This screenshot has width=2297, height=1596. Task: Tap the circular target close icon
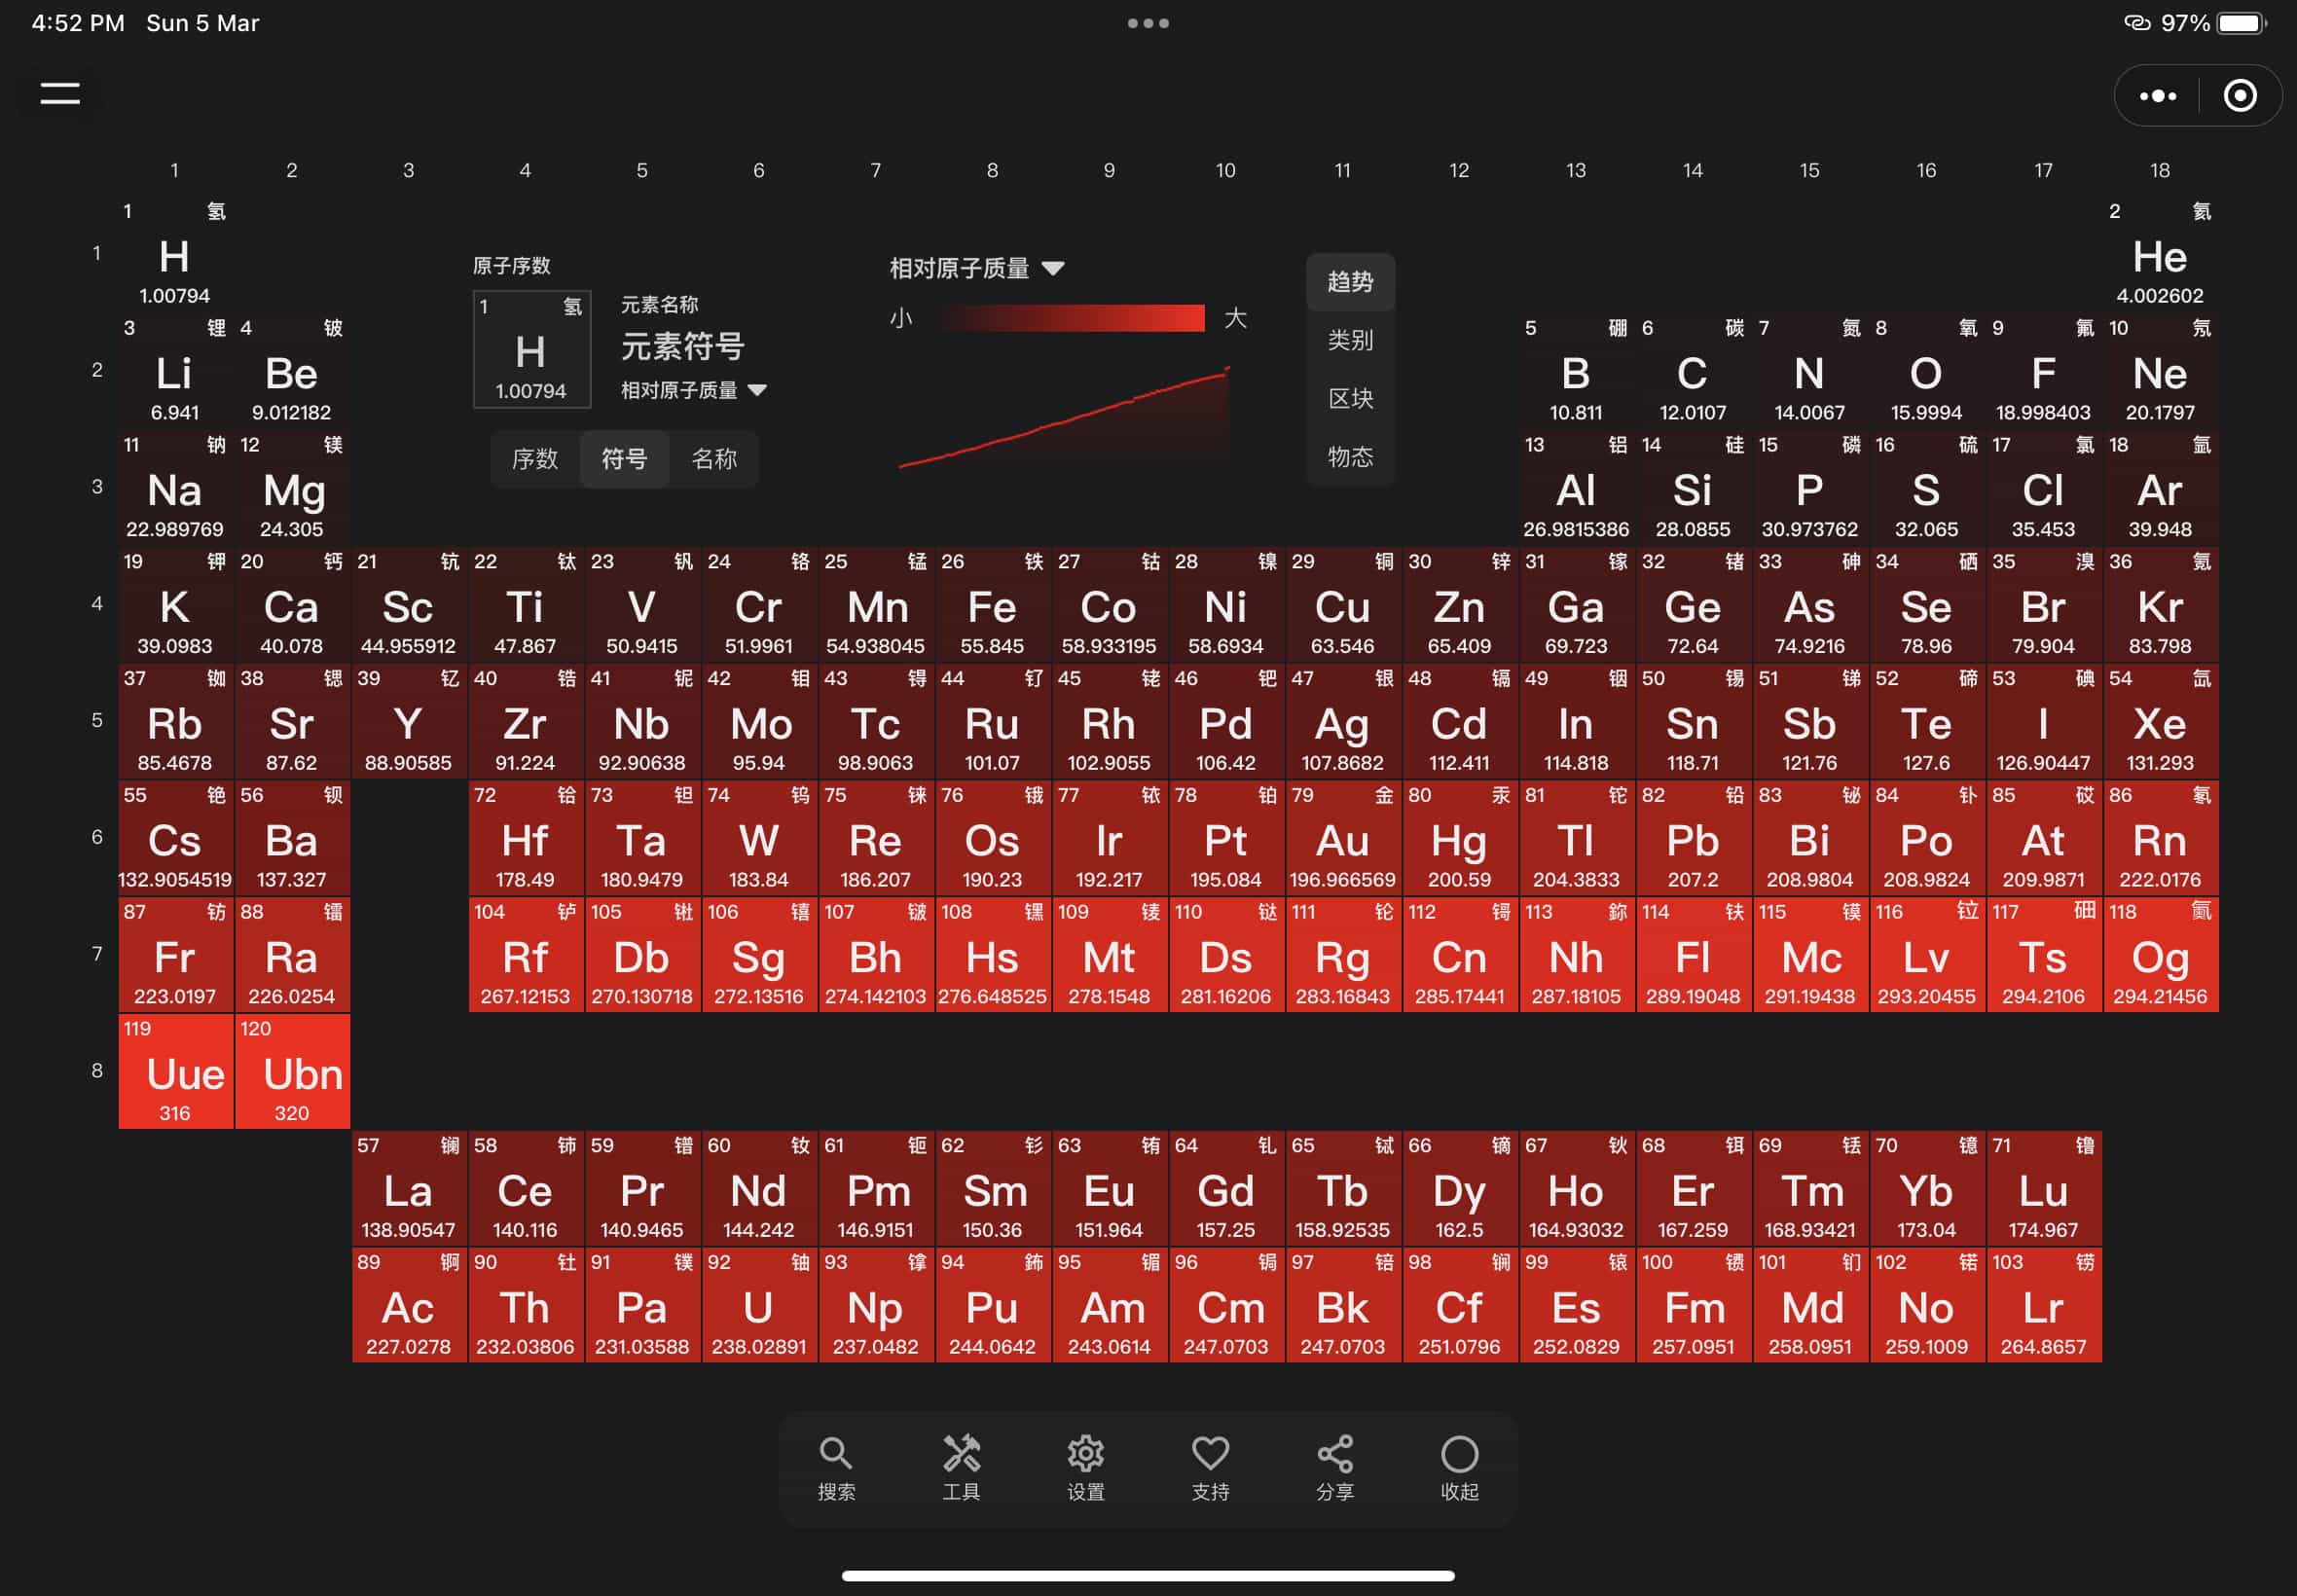(2239, 96)
